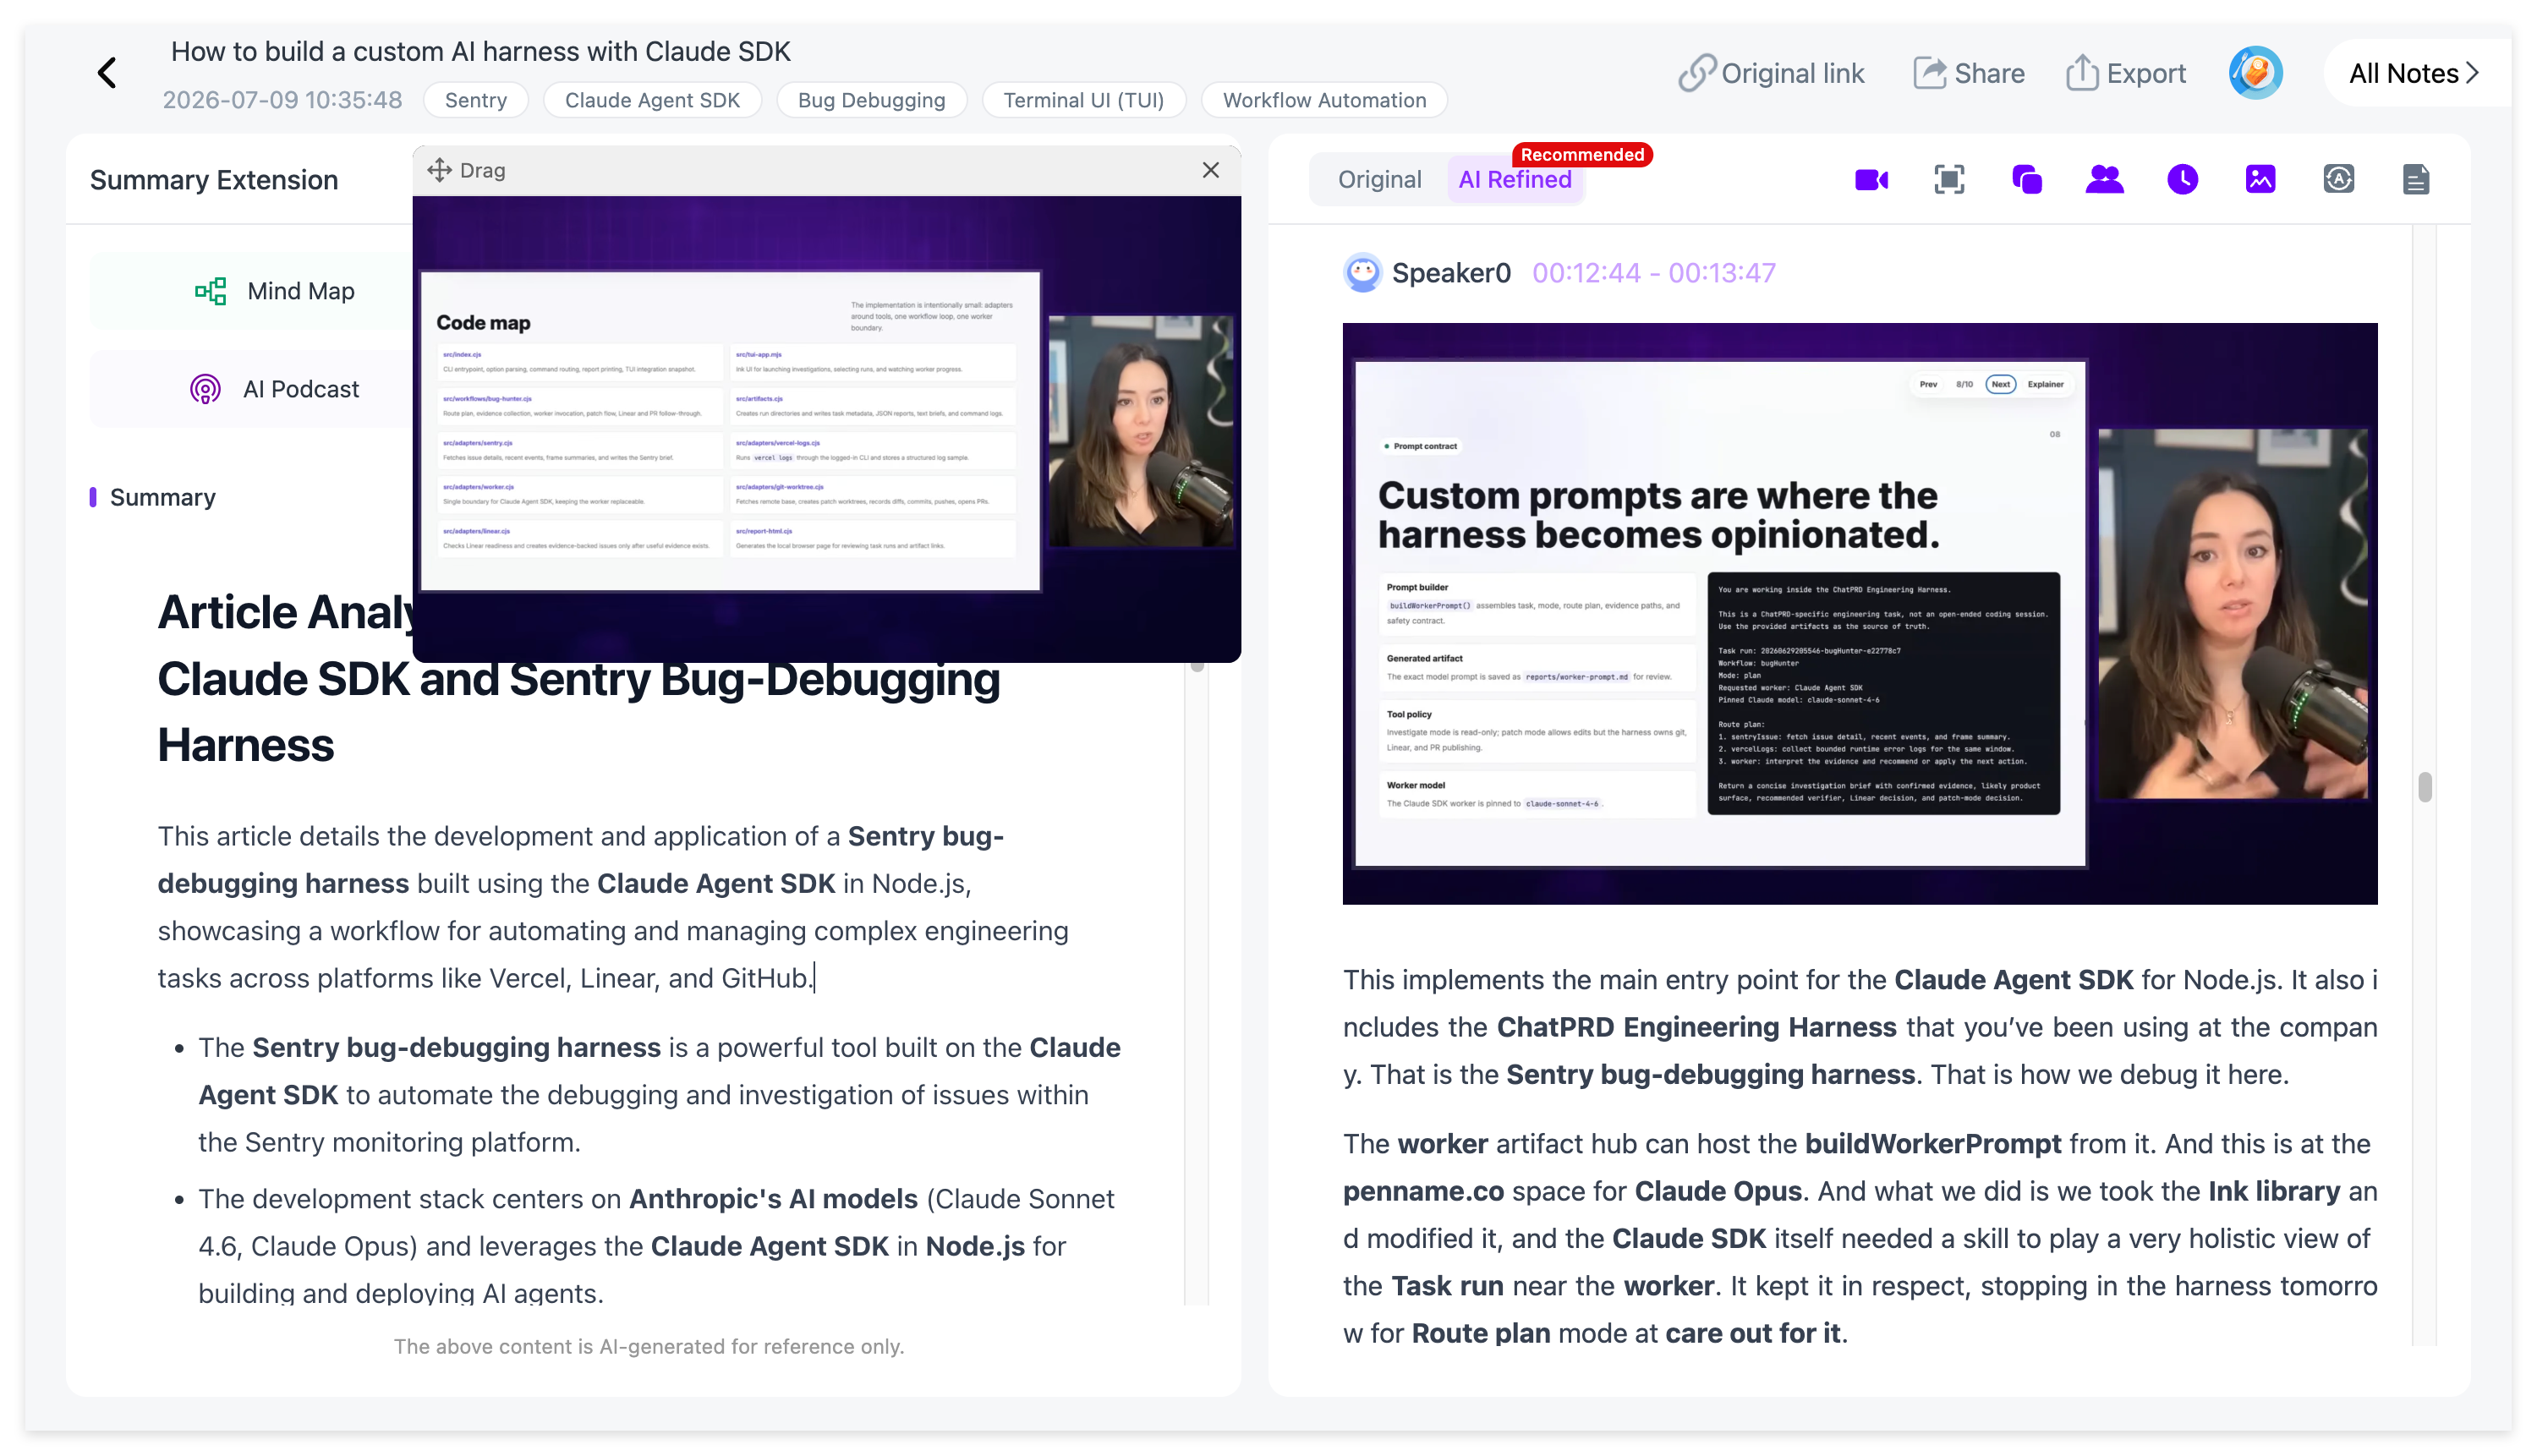Click the bold buildWorkerPrompt word

click(x=1932, y=1143)
